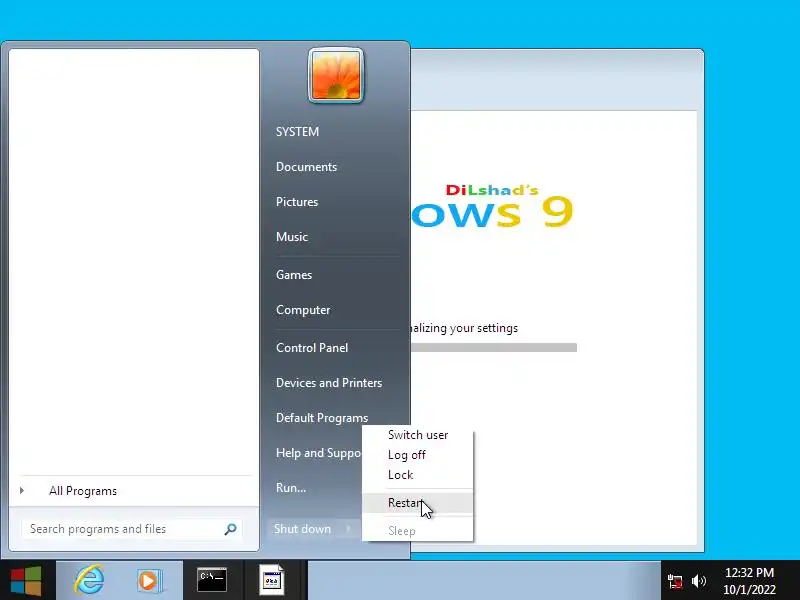Screen dimensions: 800x600
Task: Select Restart in power menu
Action: click(x=417, y=503)
